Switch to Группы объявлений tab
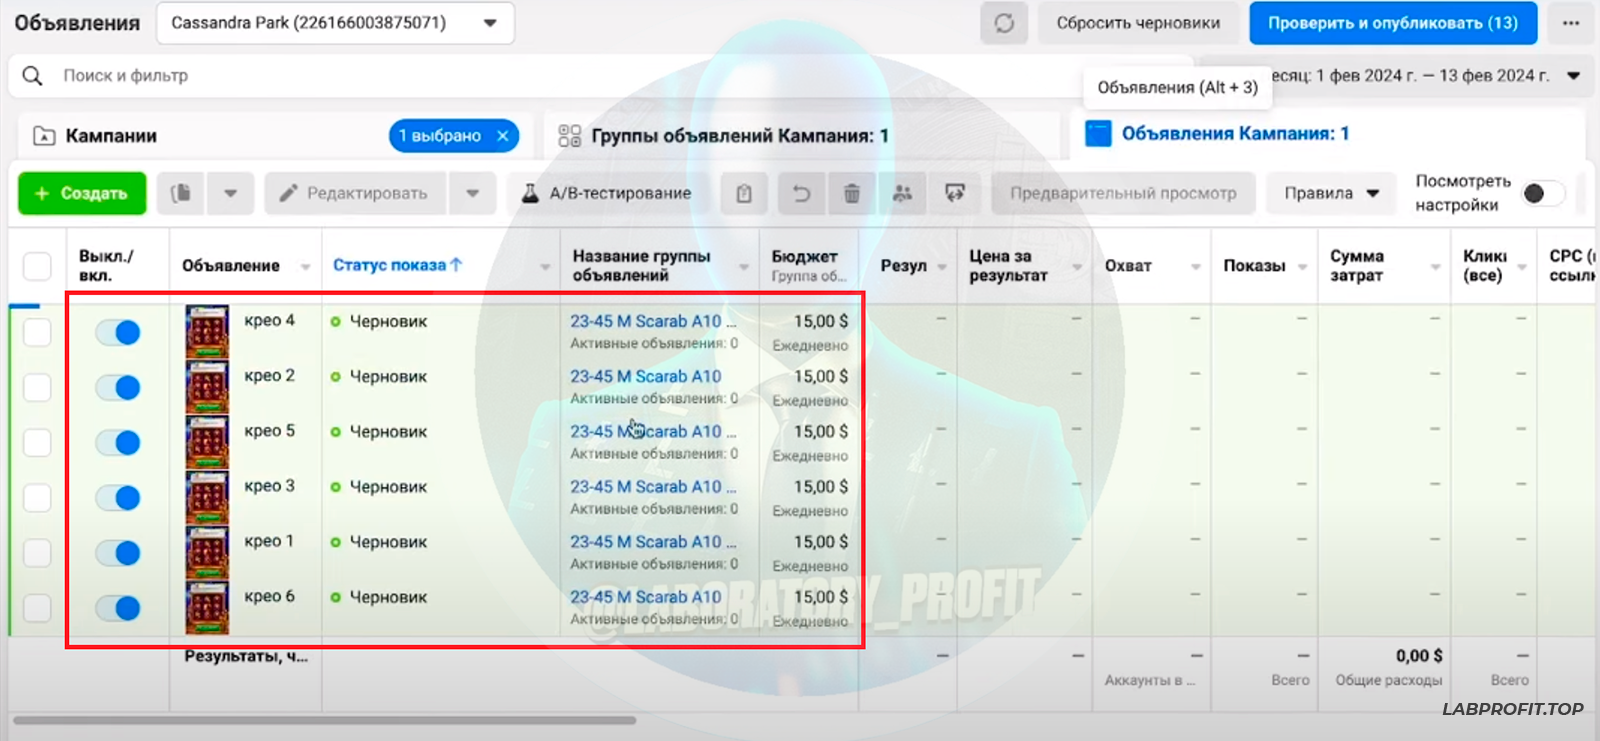This screenshot has width=1600, height=741. 738,136
